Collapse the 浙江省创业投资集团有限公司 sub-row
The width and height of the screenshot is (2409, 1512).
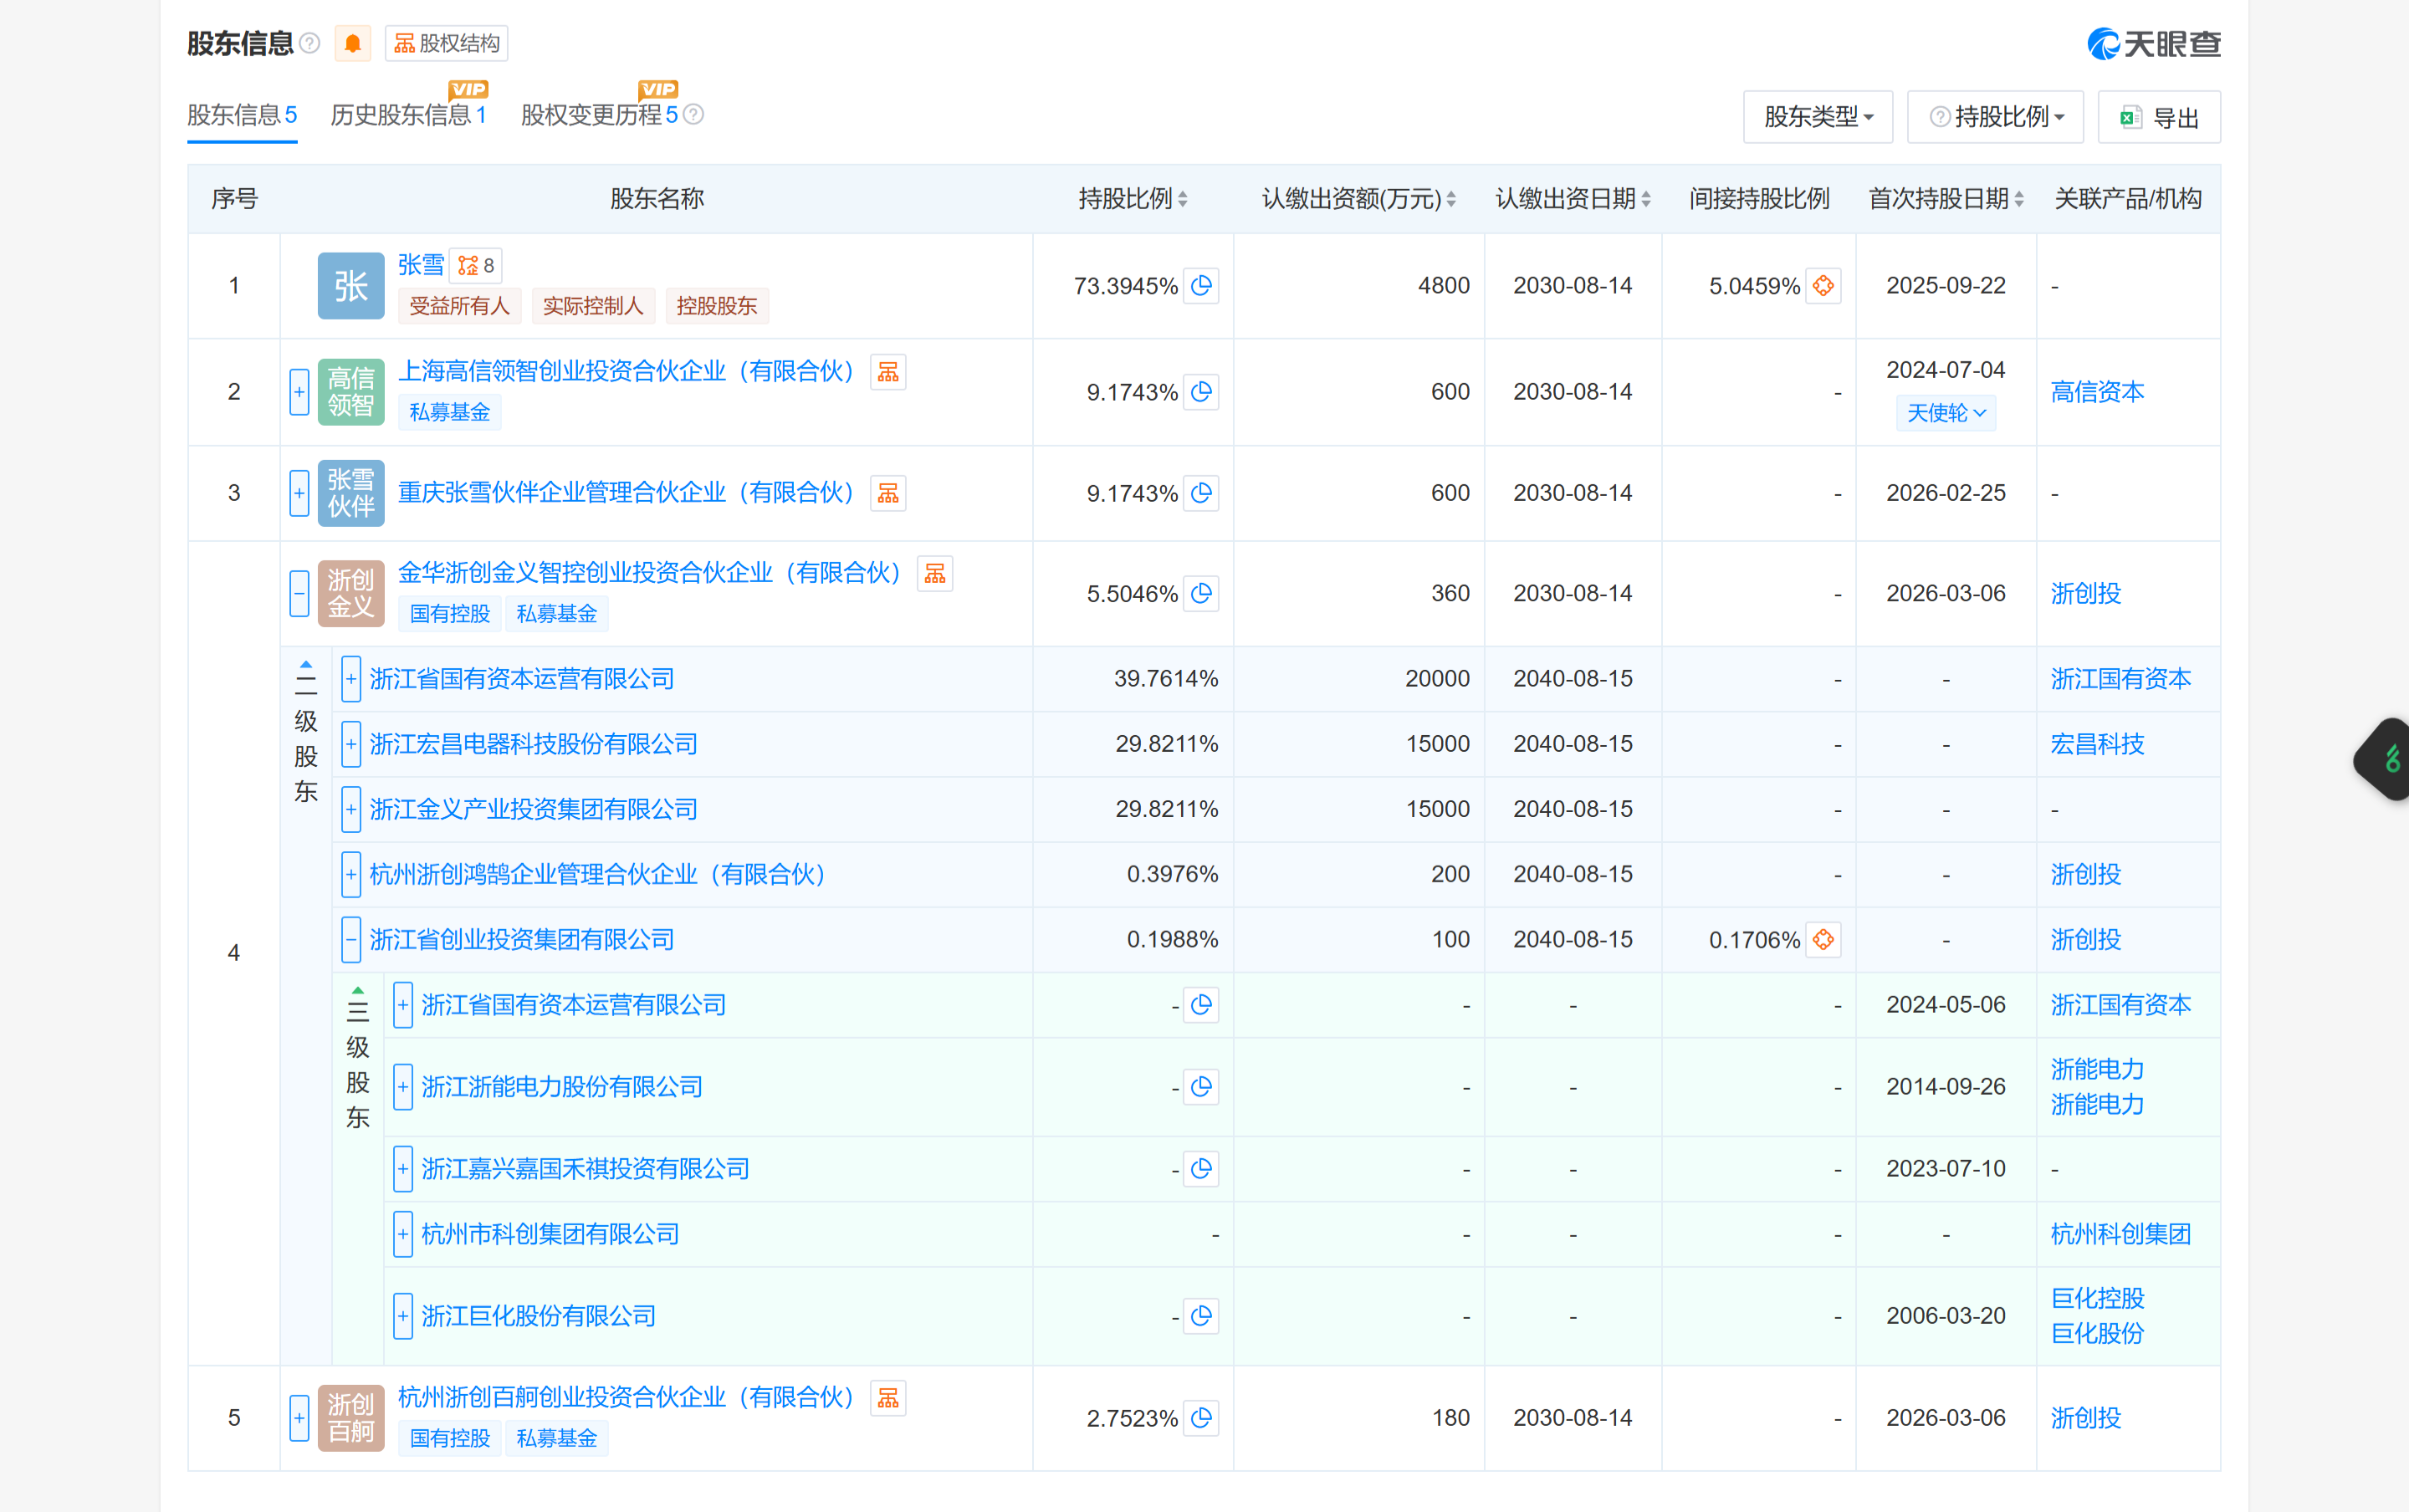click(351, 940)
